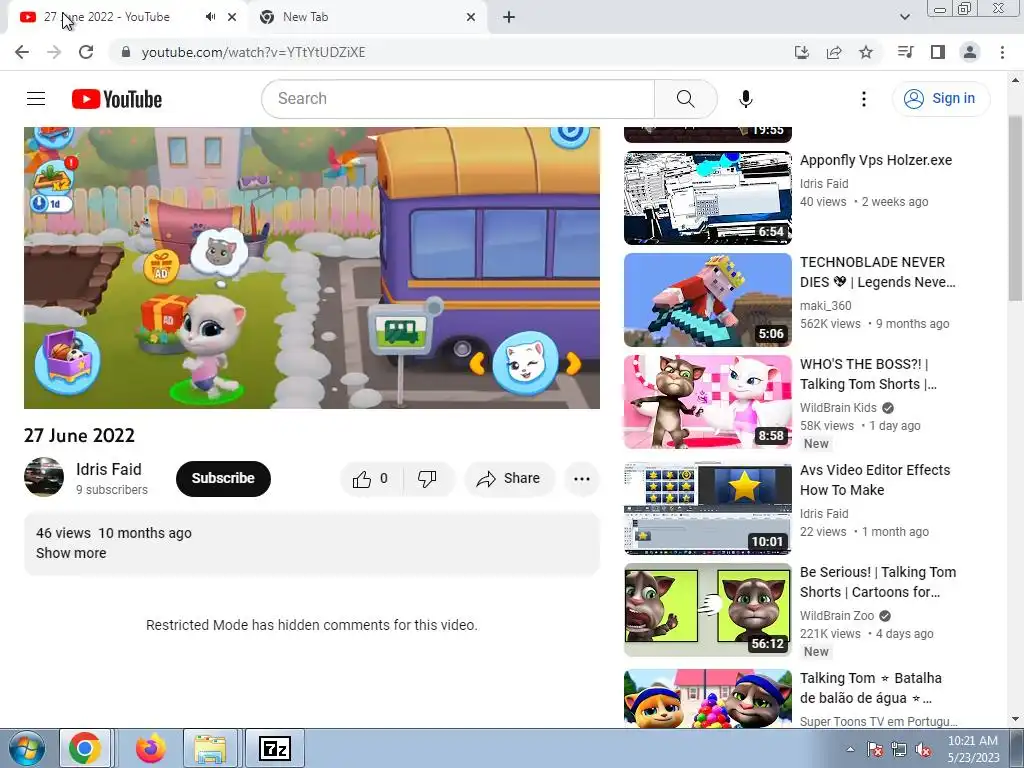Open Idris Faid channel avatar
The height and width of the screenshot is (768, 1024).
(x=44, y=477)
